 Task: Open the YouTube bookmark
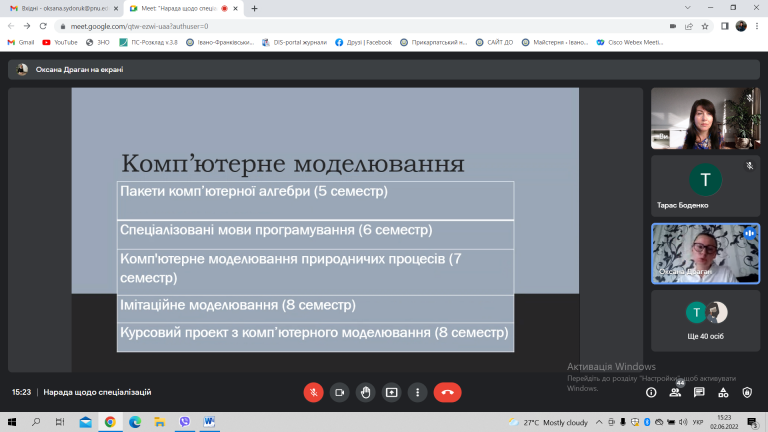click(60, 43)
